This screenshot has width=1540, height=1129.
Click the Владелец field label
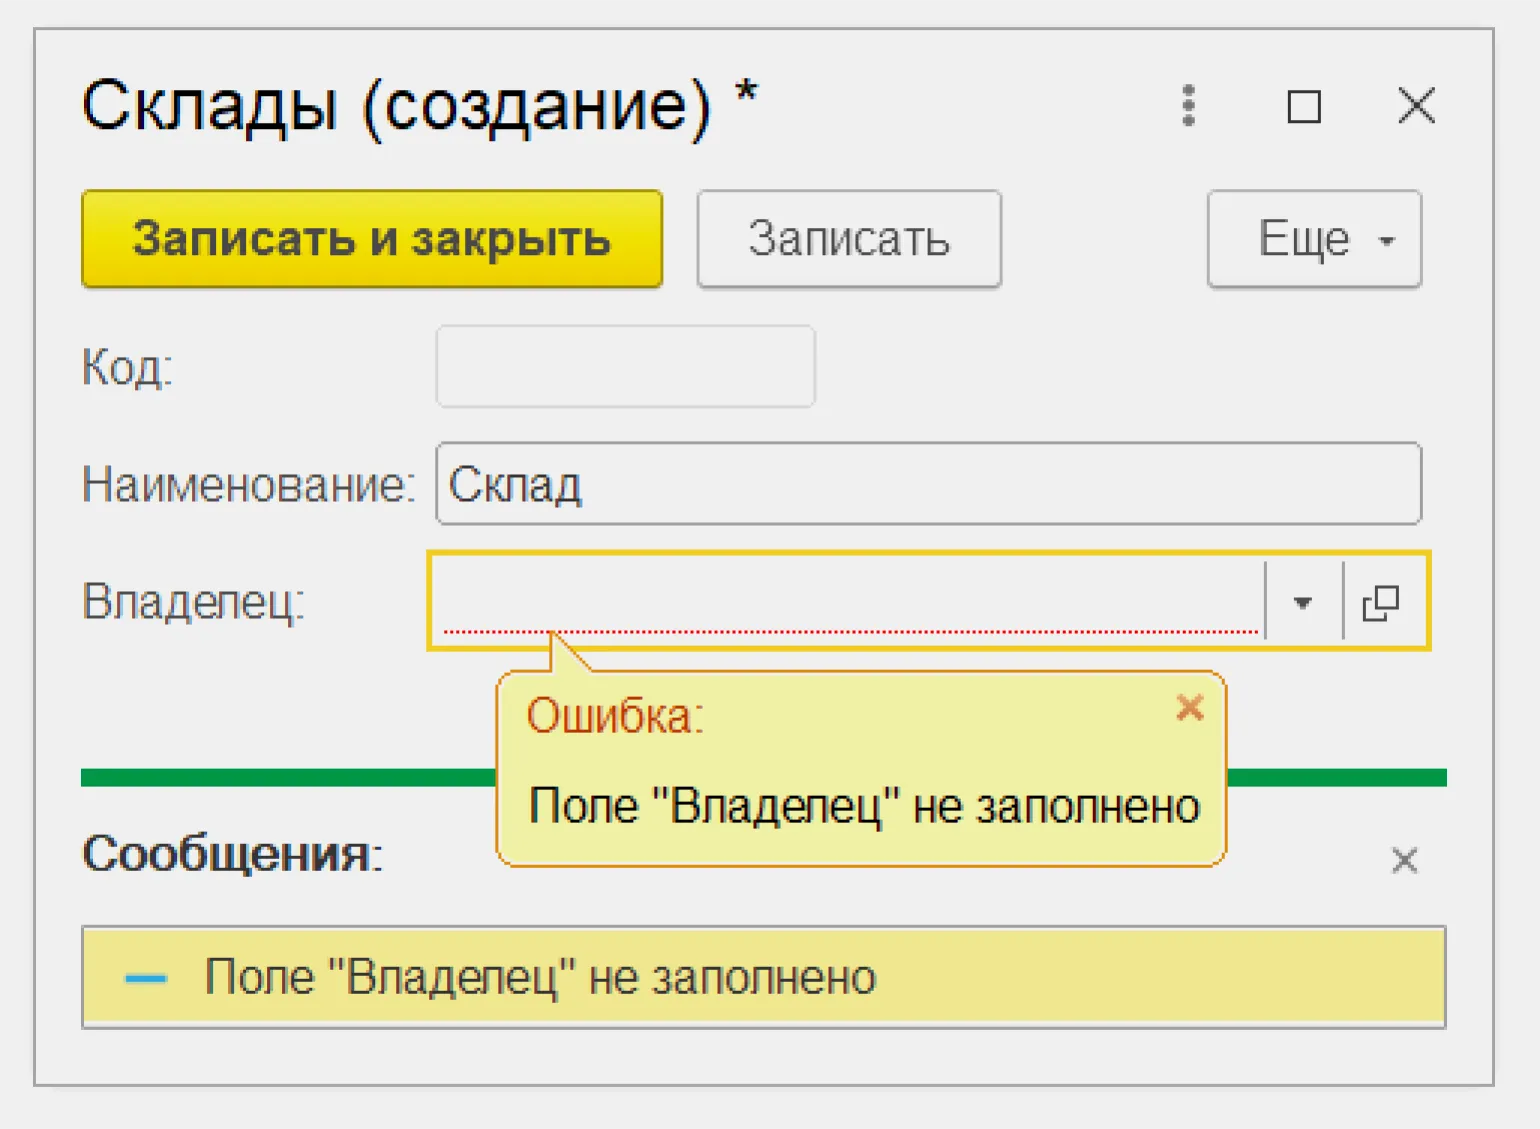click(193, 602)
